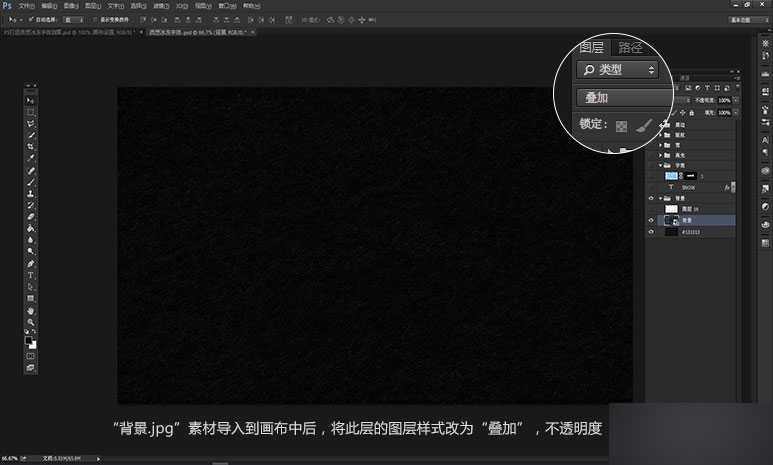Open the 文件 (File) menu
This screenshot has height=465, width=773.
coord(26,5)
